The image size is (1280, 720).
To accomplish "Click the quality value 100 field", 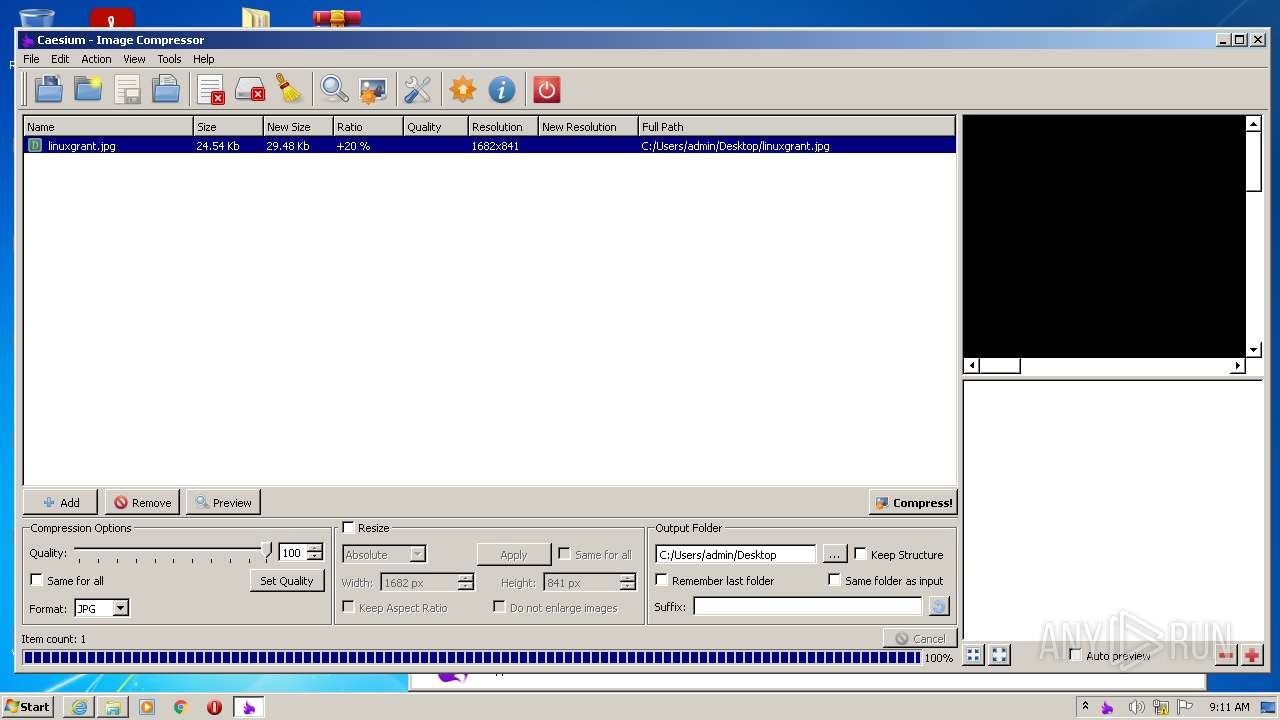I will pos(293,552).
